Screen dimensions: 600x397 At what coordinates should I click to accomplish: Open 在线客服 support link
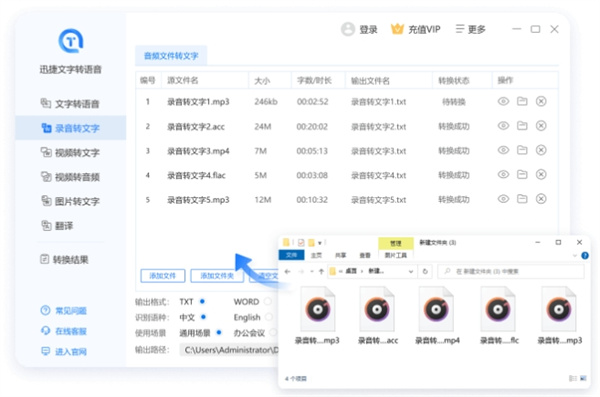64,331
